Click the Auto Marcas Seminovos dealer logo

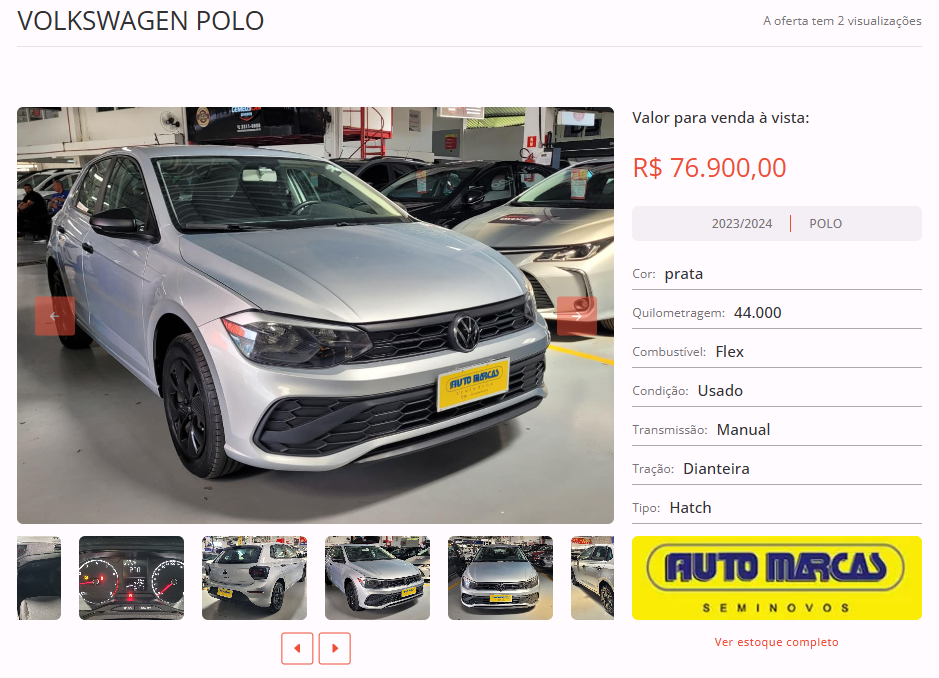(777, 578)
